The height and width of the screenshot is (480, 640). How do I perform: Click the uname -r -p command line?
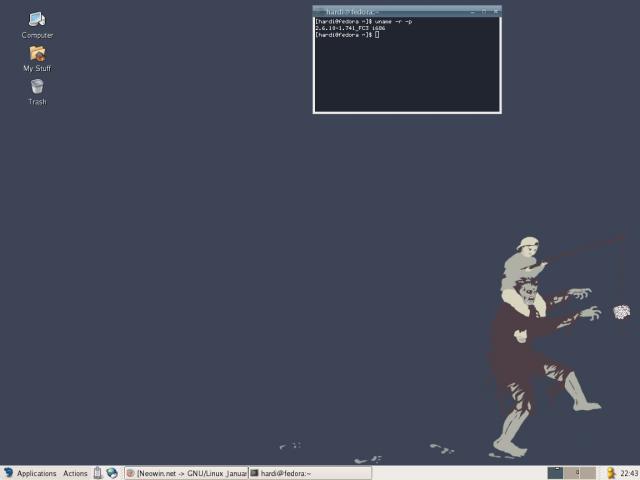point(363,21)
